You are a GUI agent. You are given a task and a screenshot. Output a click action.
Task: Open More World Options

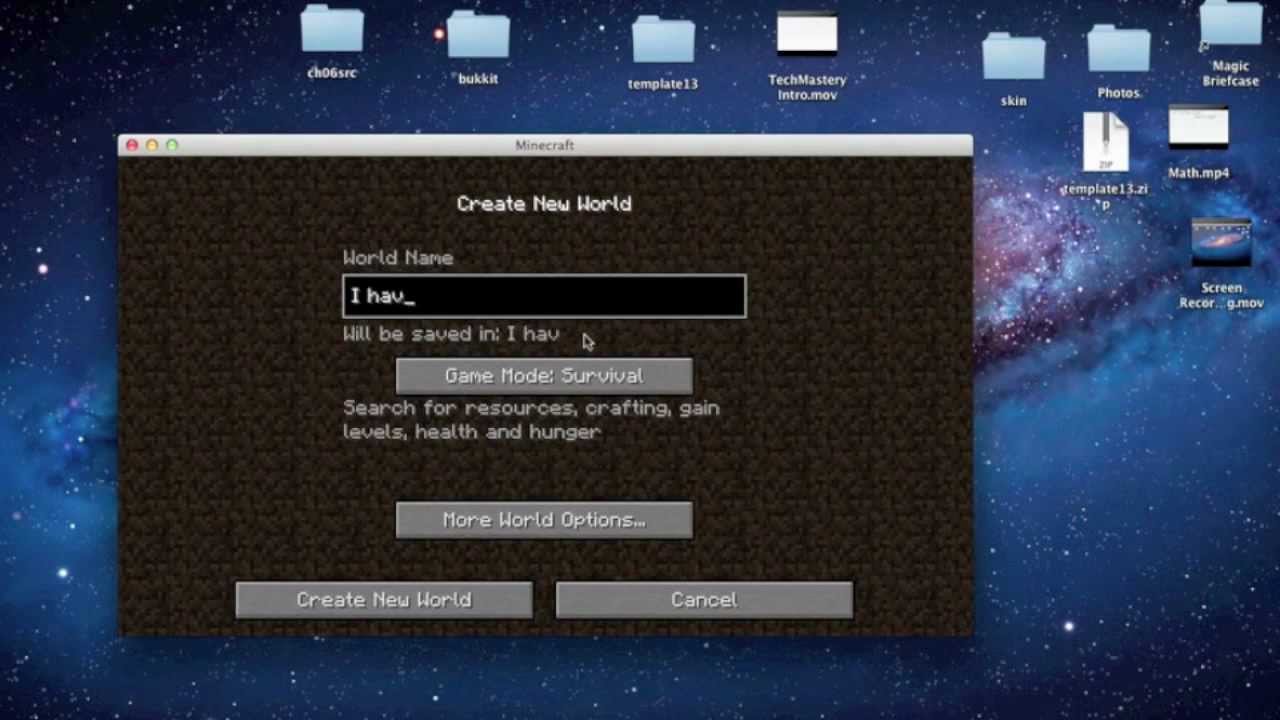pyautogui.click(x=544, y=520)
